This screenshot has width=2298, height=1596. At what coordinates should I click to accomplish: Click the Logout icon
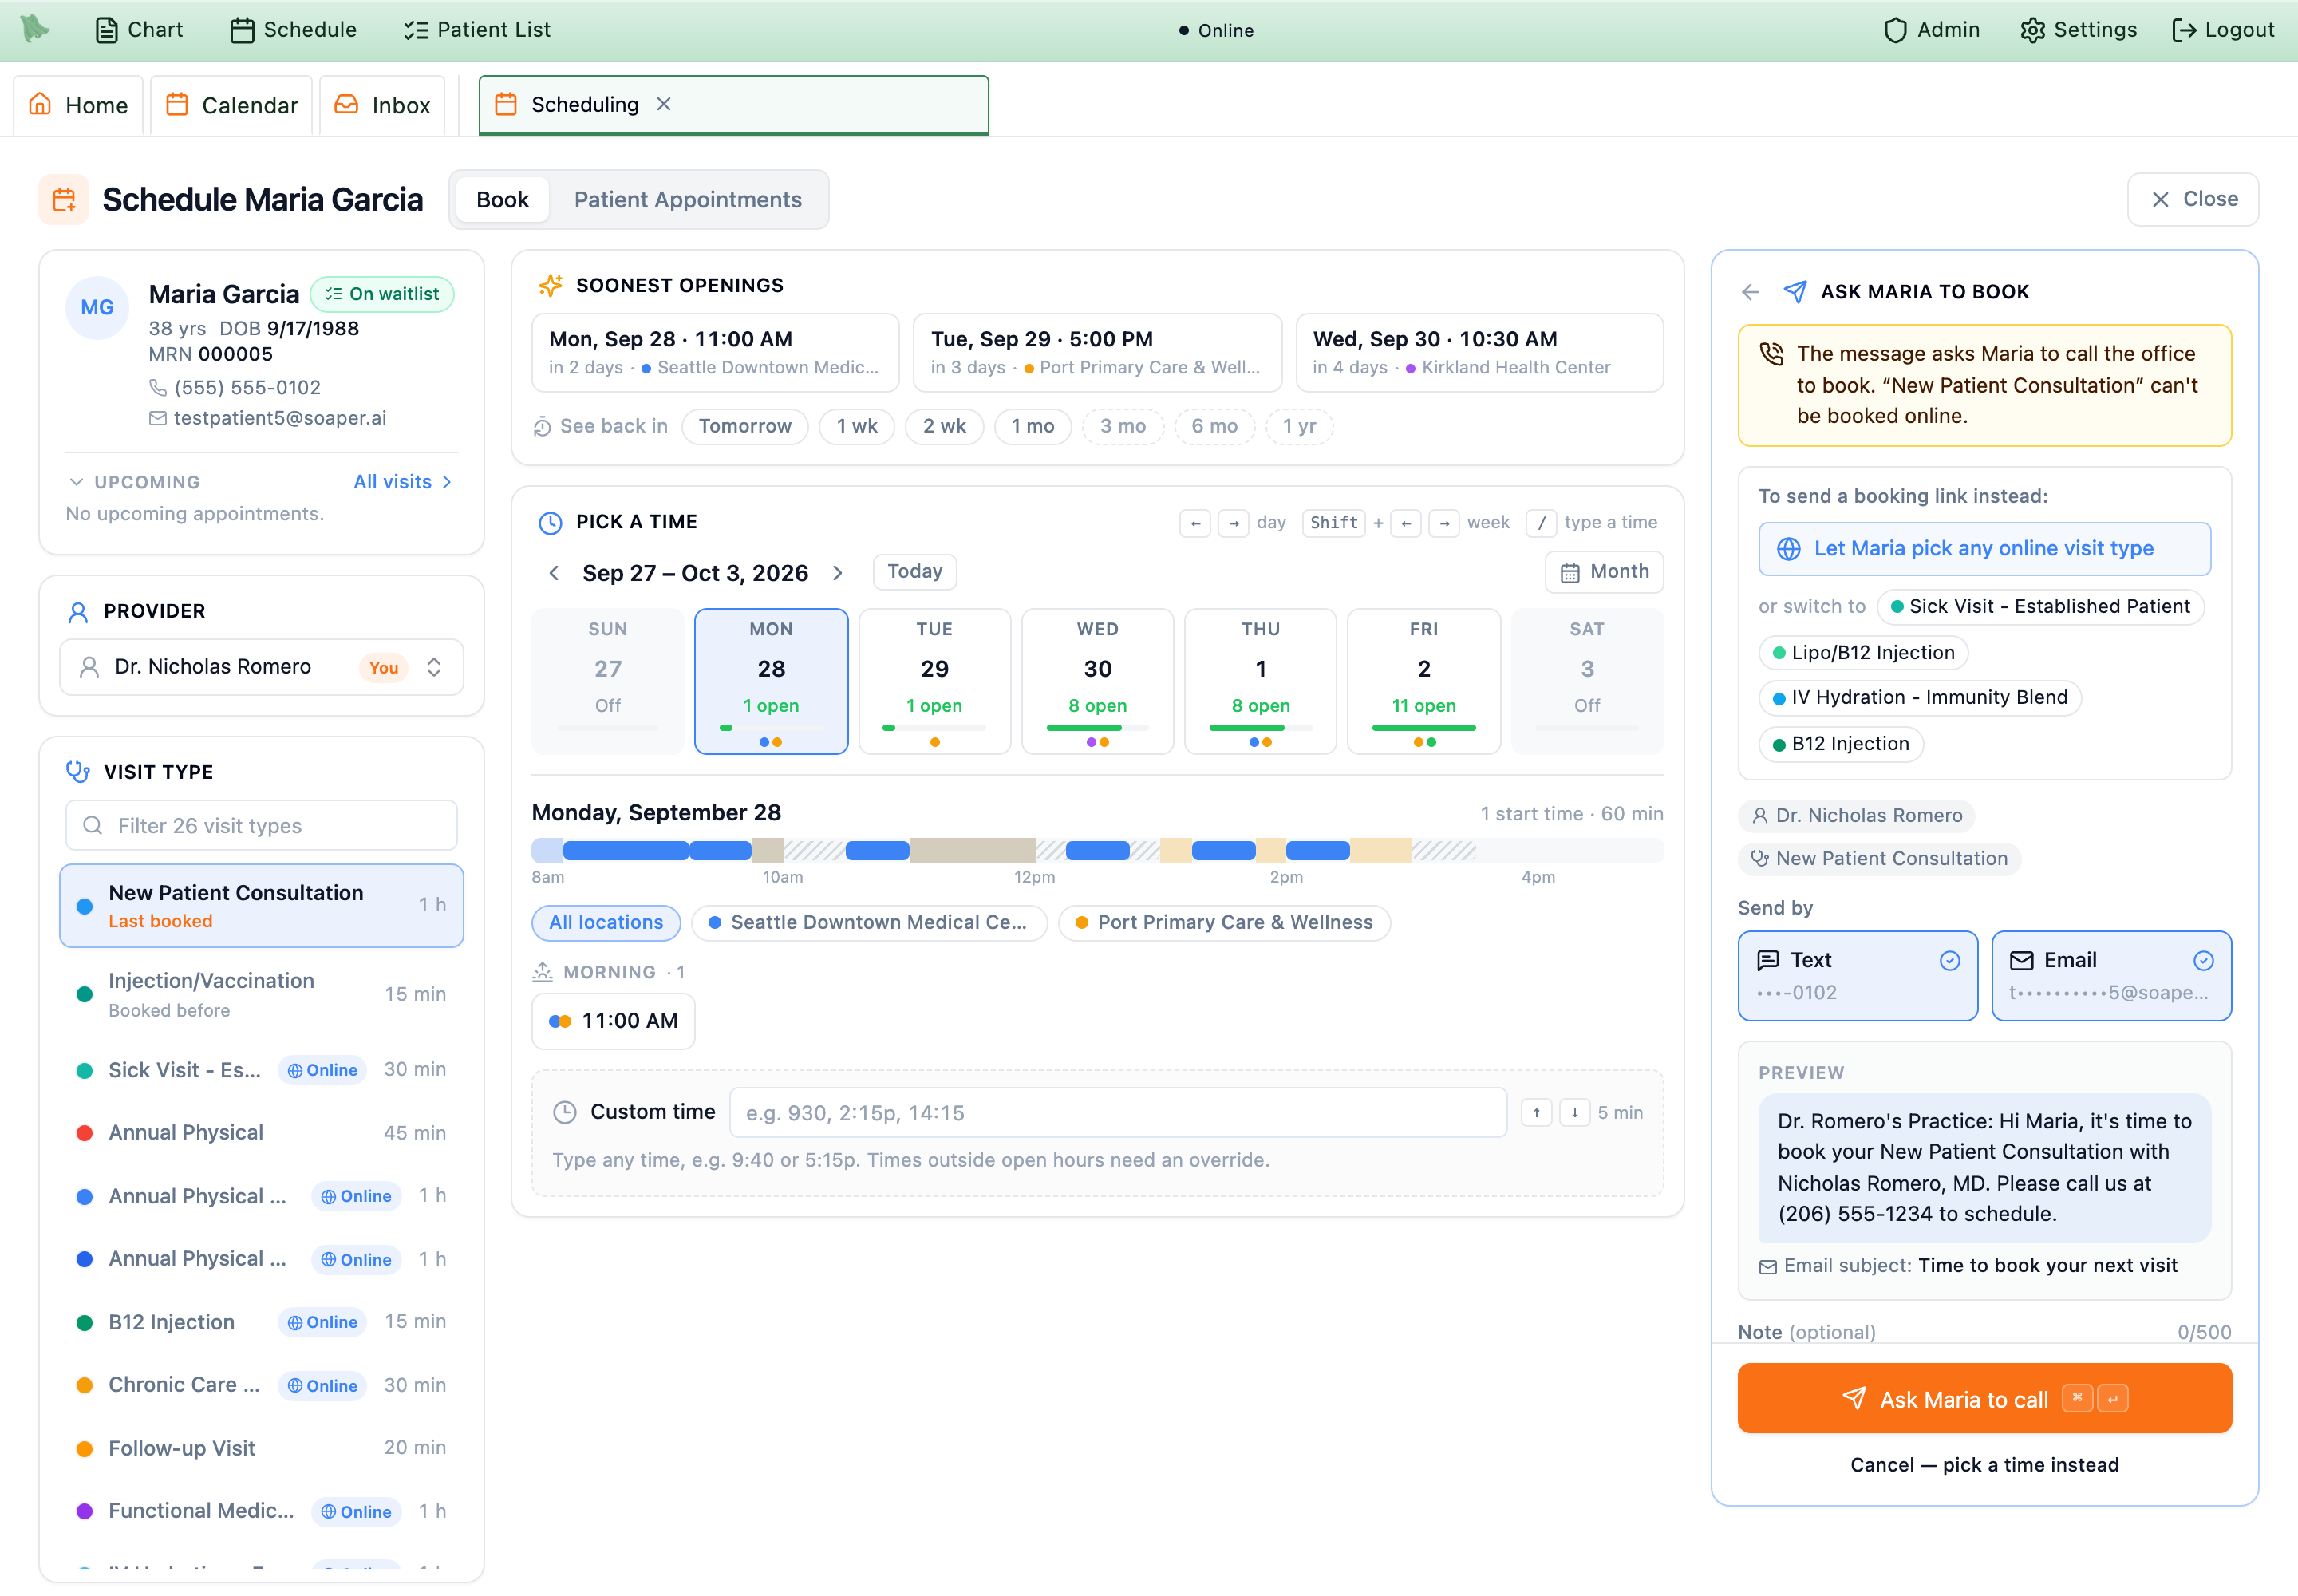[2184, 30]
